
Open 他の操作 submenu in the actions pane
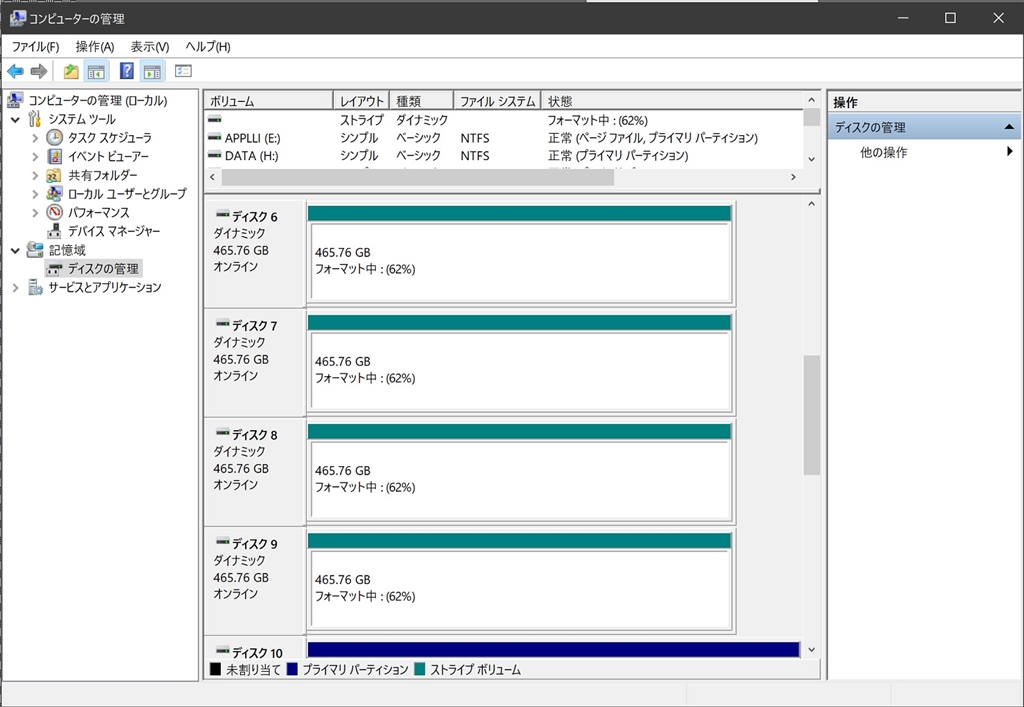click(x=924, y=152)
